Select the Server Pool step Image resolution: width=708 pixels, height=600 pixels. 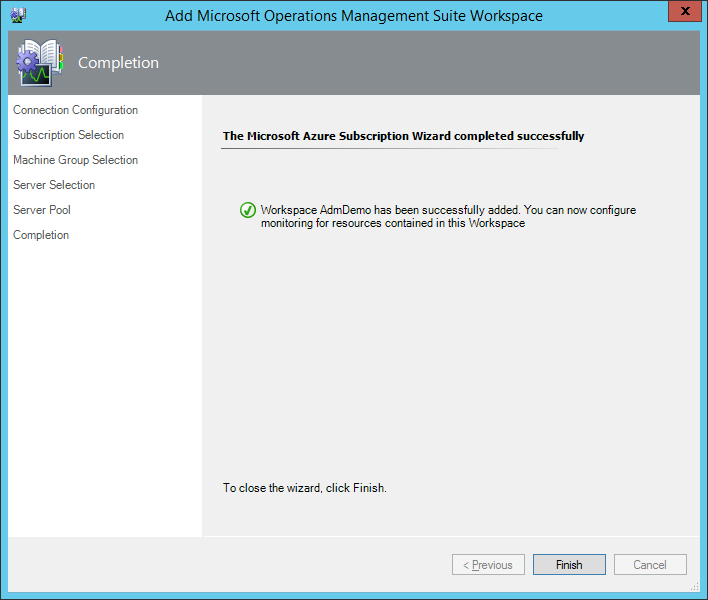tap(42, 209)
